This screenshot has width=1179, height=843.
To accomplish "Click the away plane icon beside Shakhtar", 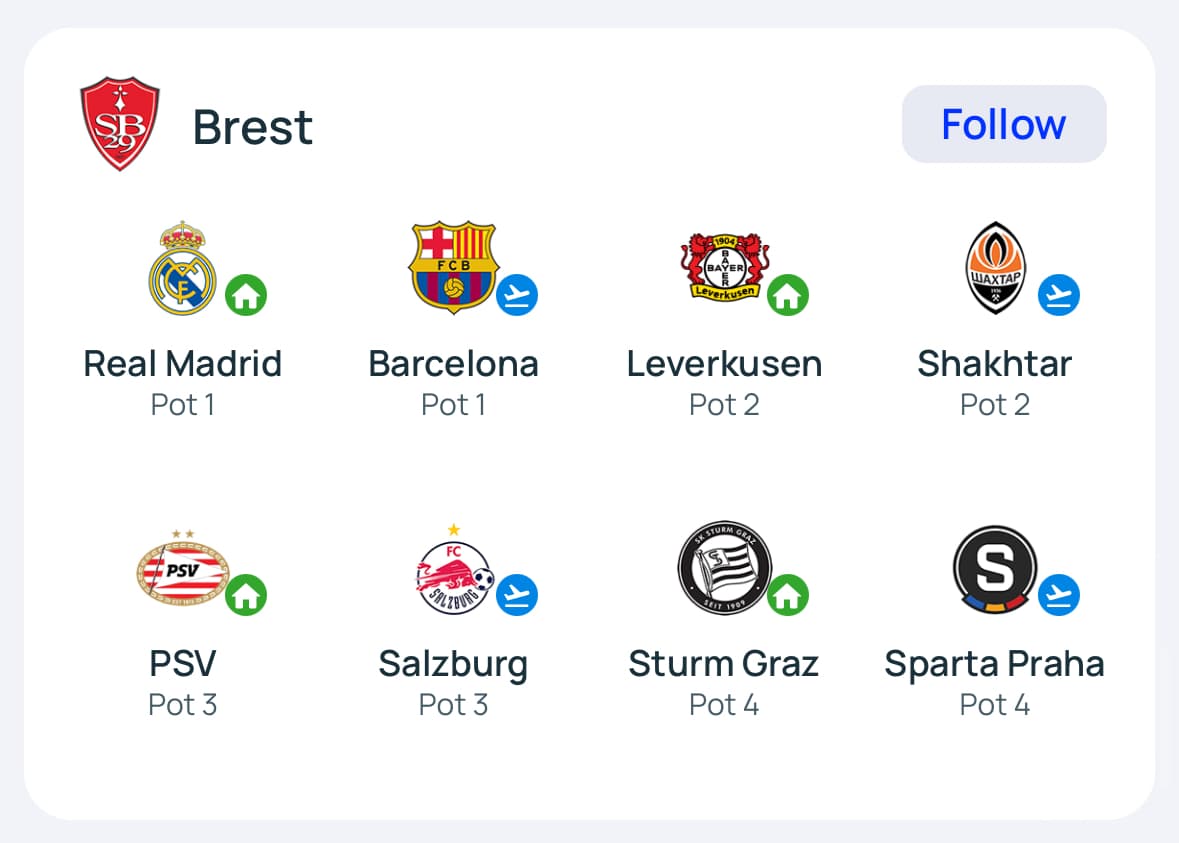I will click(1059, 295).
